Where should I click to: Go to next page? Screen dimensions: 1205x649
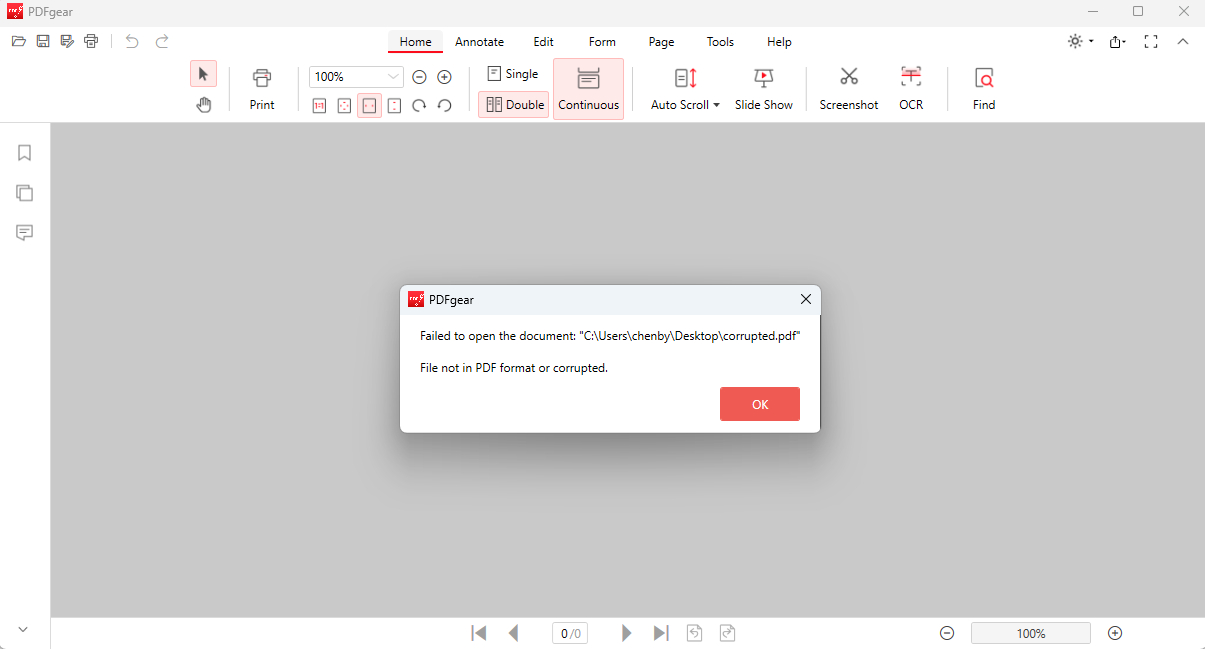pyautogui.click(x=626, y=633)
